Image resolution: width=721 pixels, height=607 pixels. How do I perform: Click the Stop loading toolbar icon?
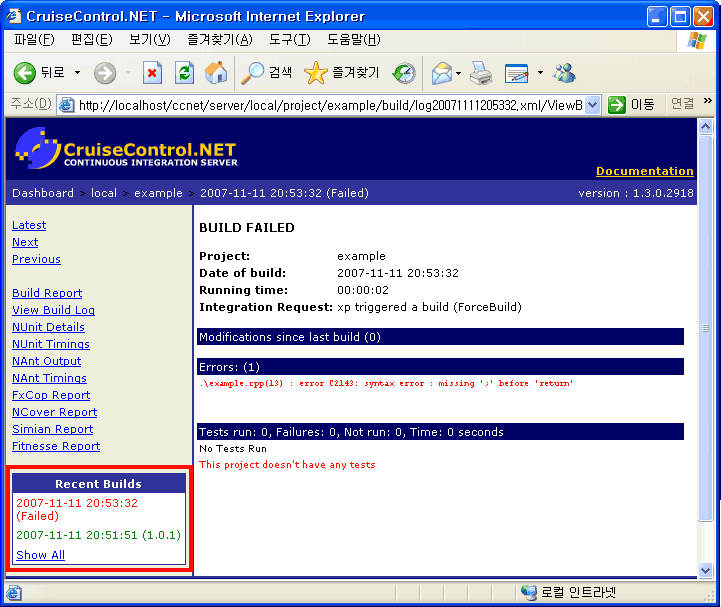click(x=152, y=73)
